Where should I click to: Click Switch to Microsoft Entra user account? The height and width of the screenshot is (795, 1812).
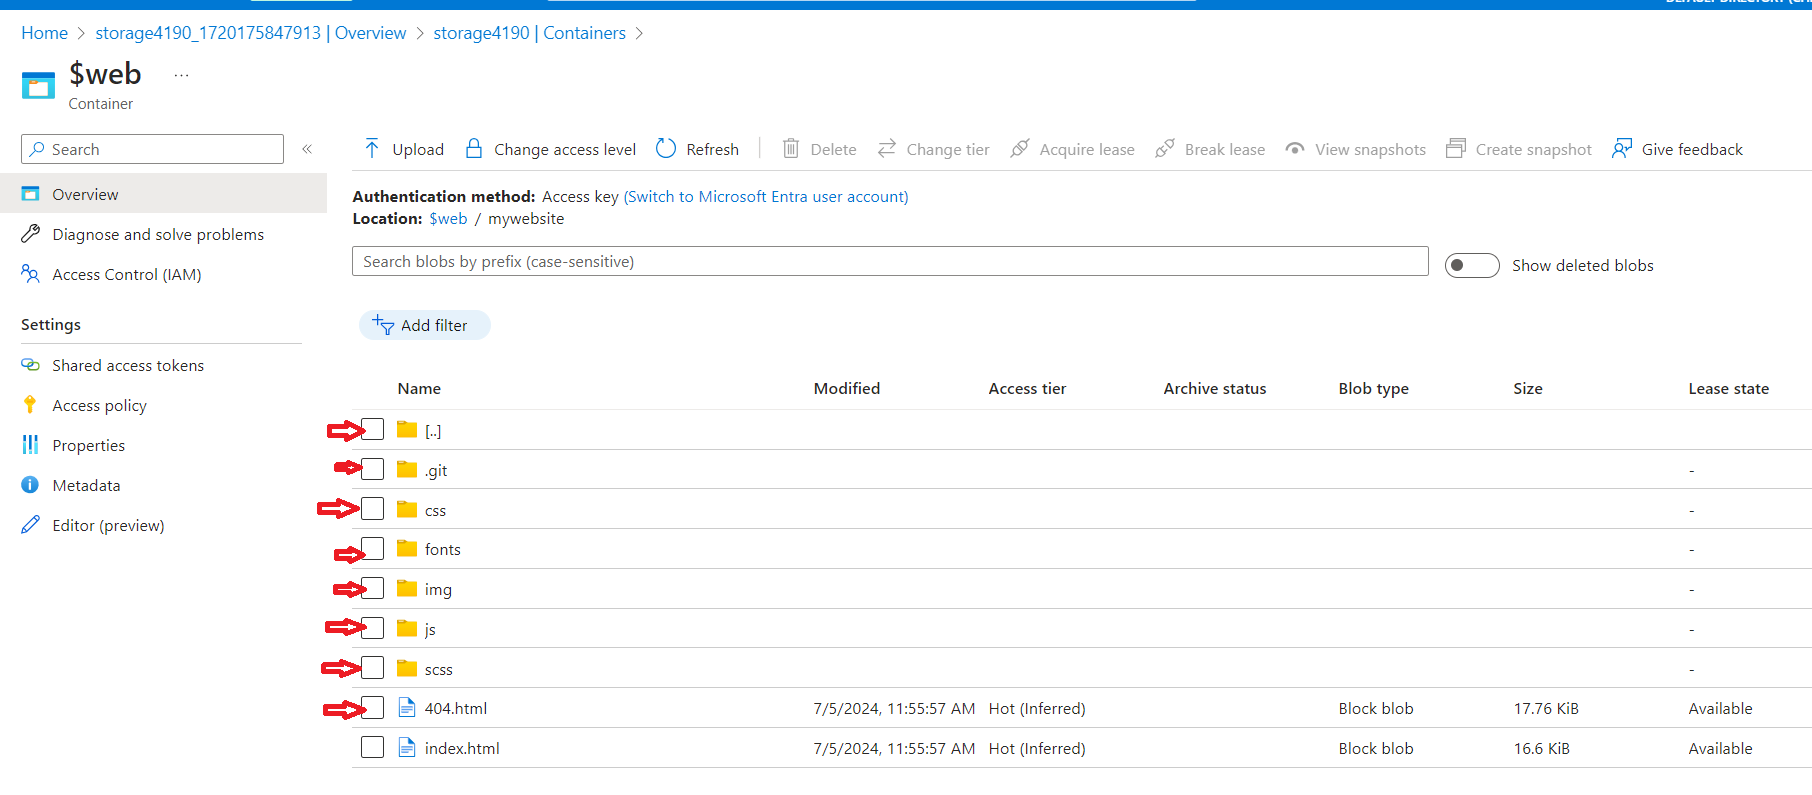coord(766,197)
